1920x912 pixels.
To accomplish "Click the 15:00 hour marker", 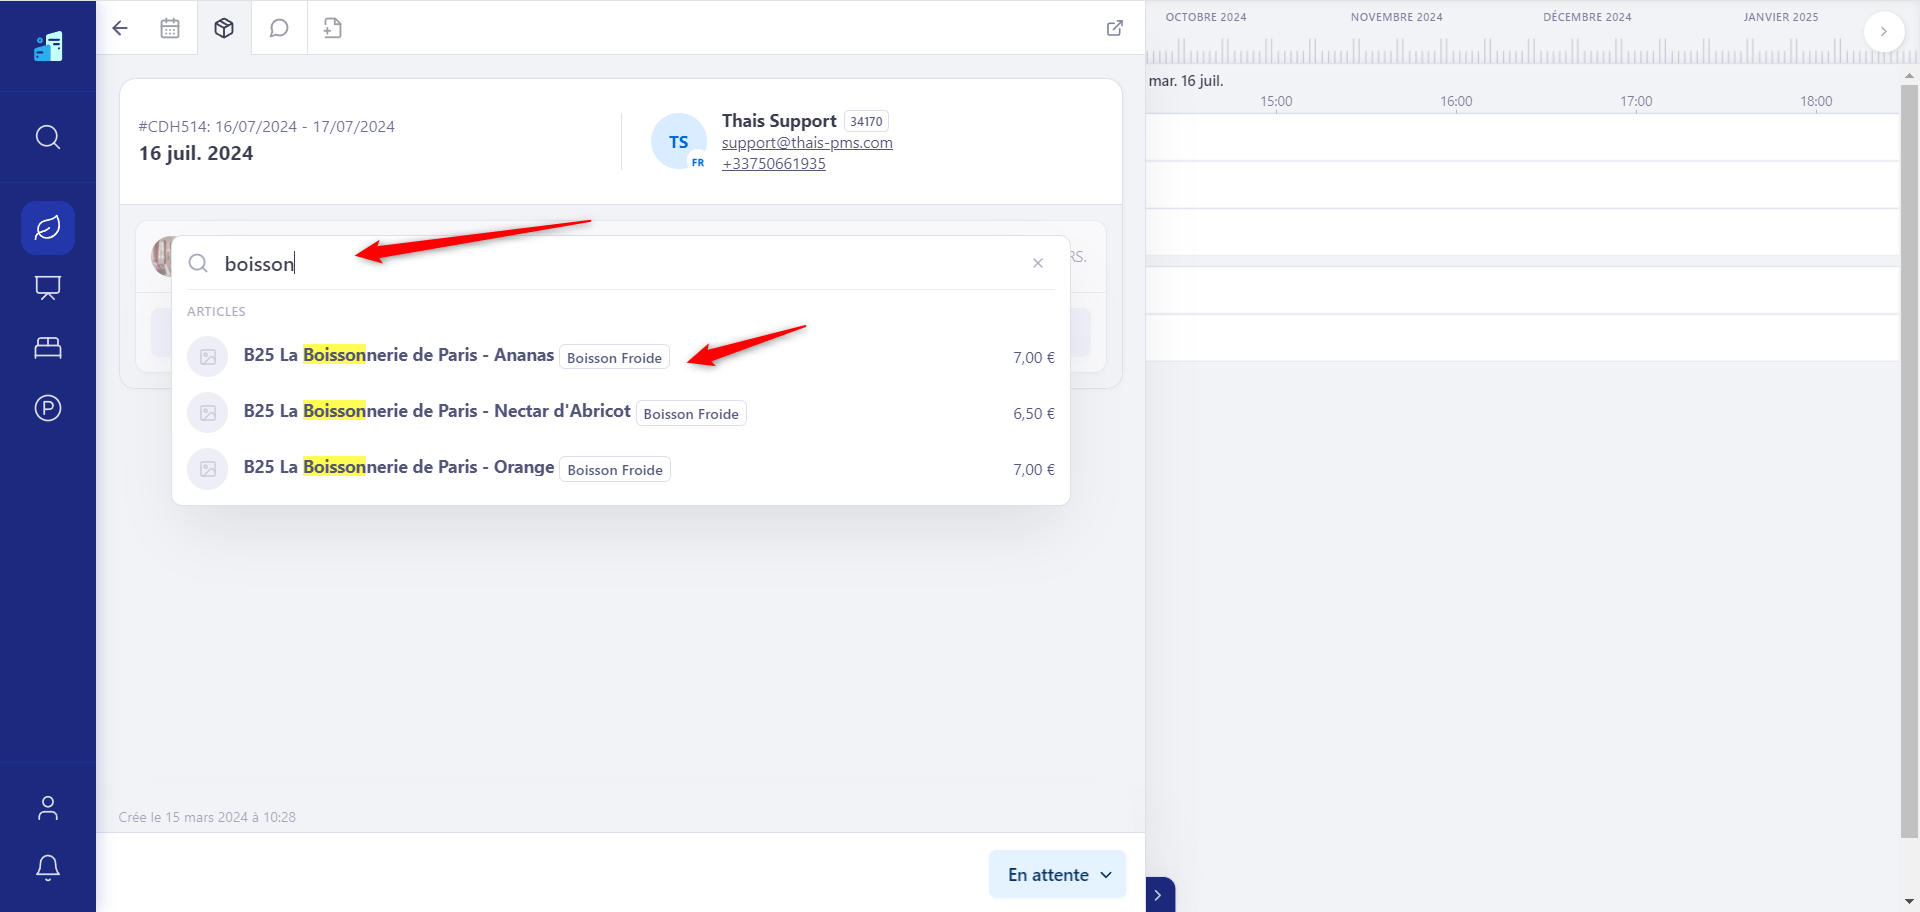I will 1276,101.
